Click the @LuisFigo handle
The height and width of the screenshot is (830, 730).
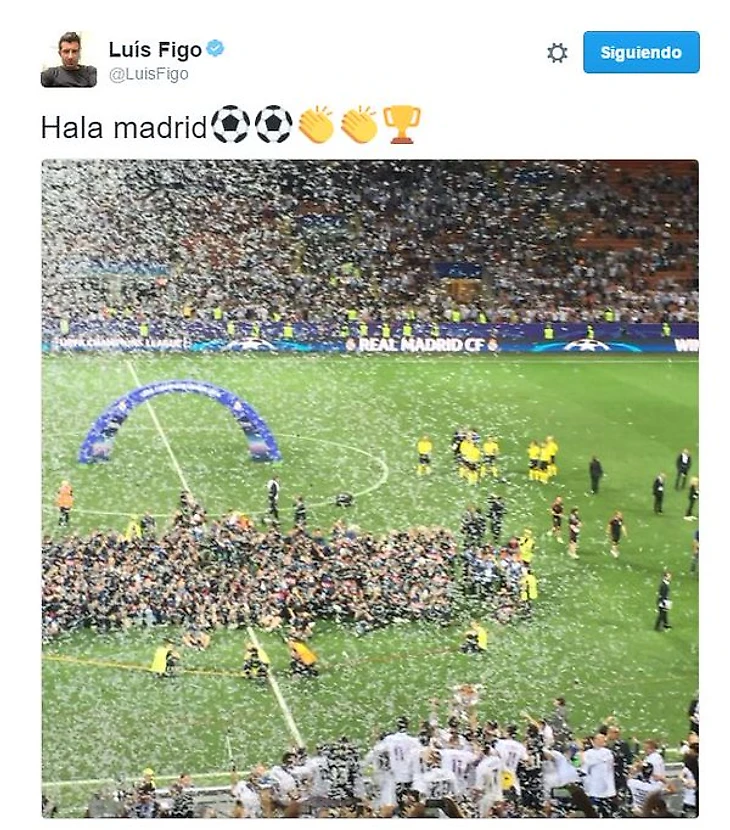148,74
